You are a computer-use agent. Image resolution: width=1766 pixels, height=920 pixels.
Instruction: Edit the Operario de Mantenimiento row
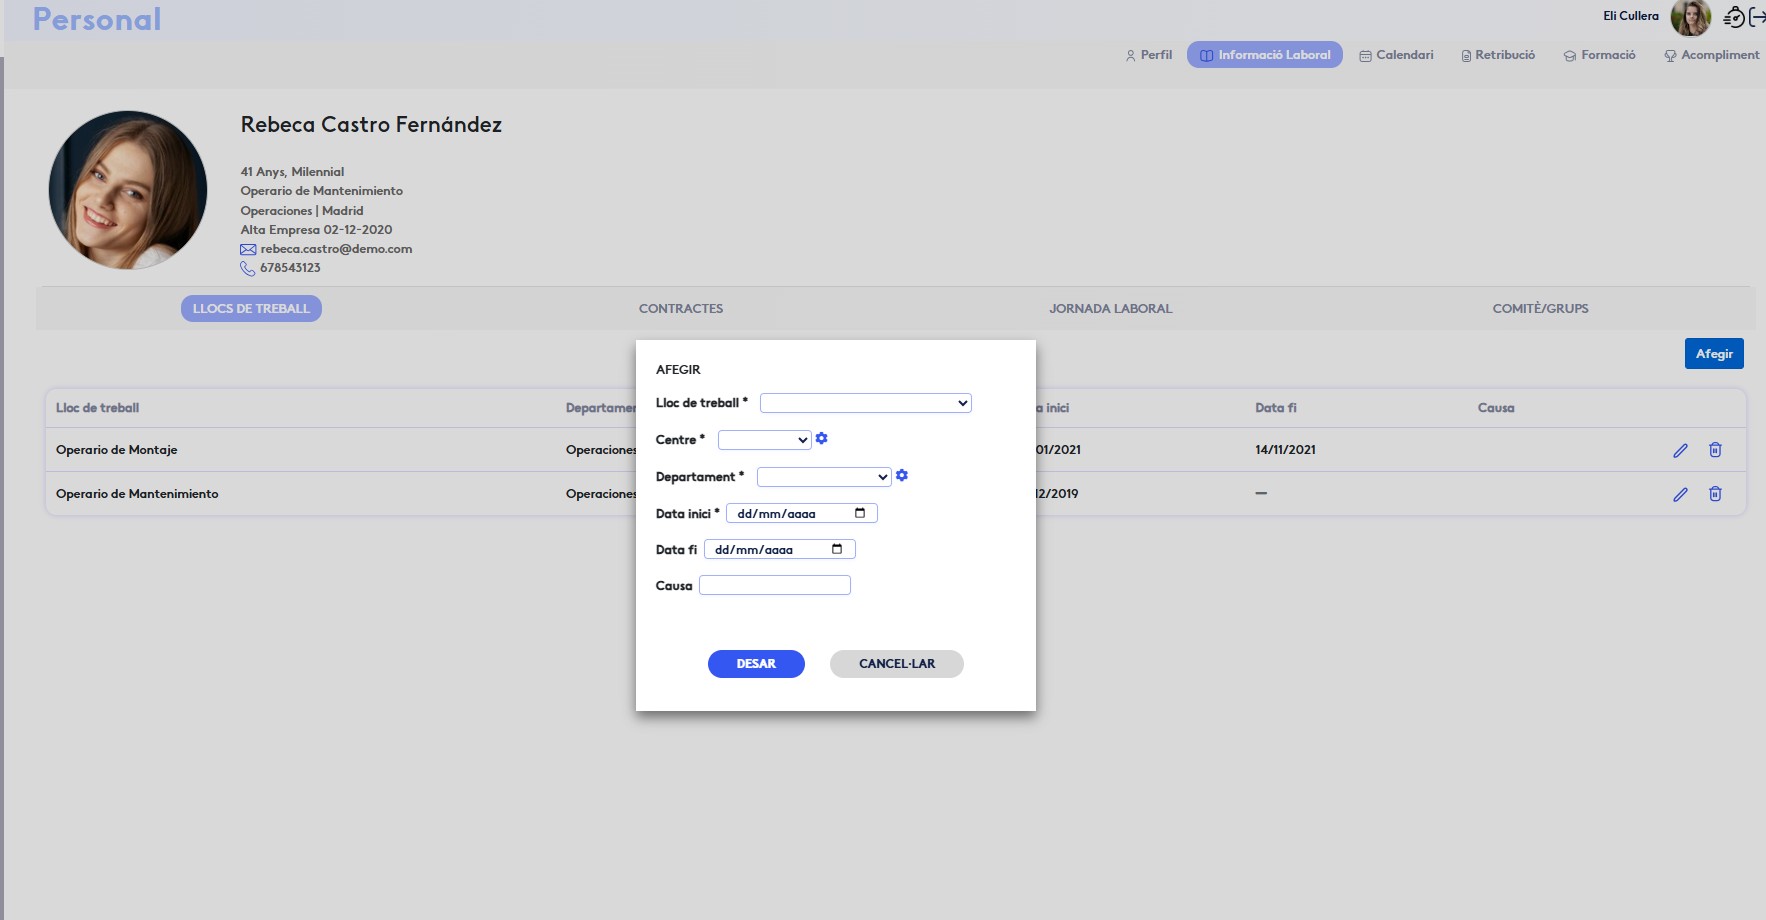[1680, 494]
